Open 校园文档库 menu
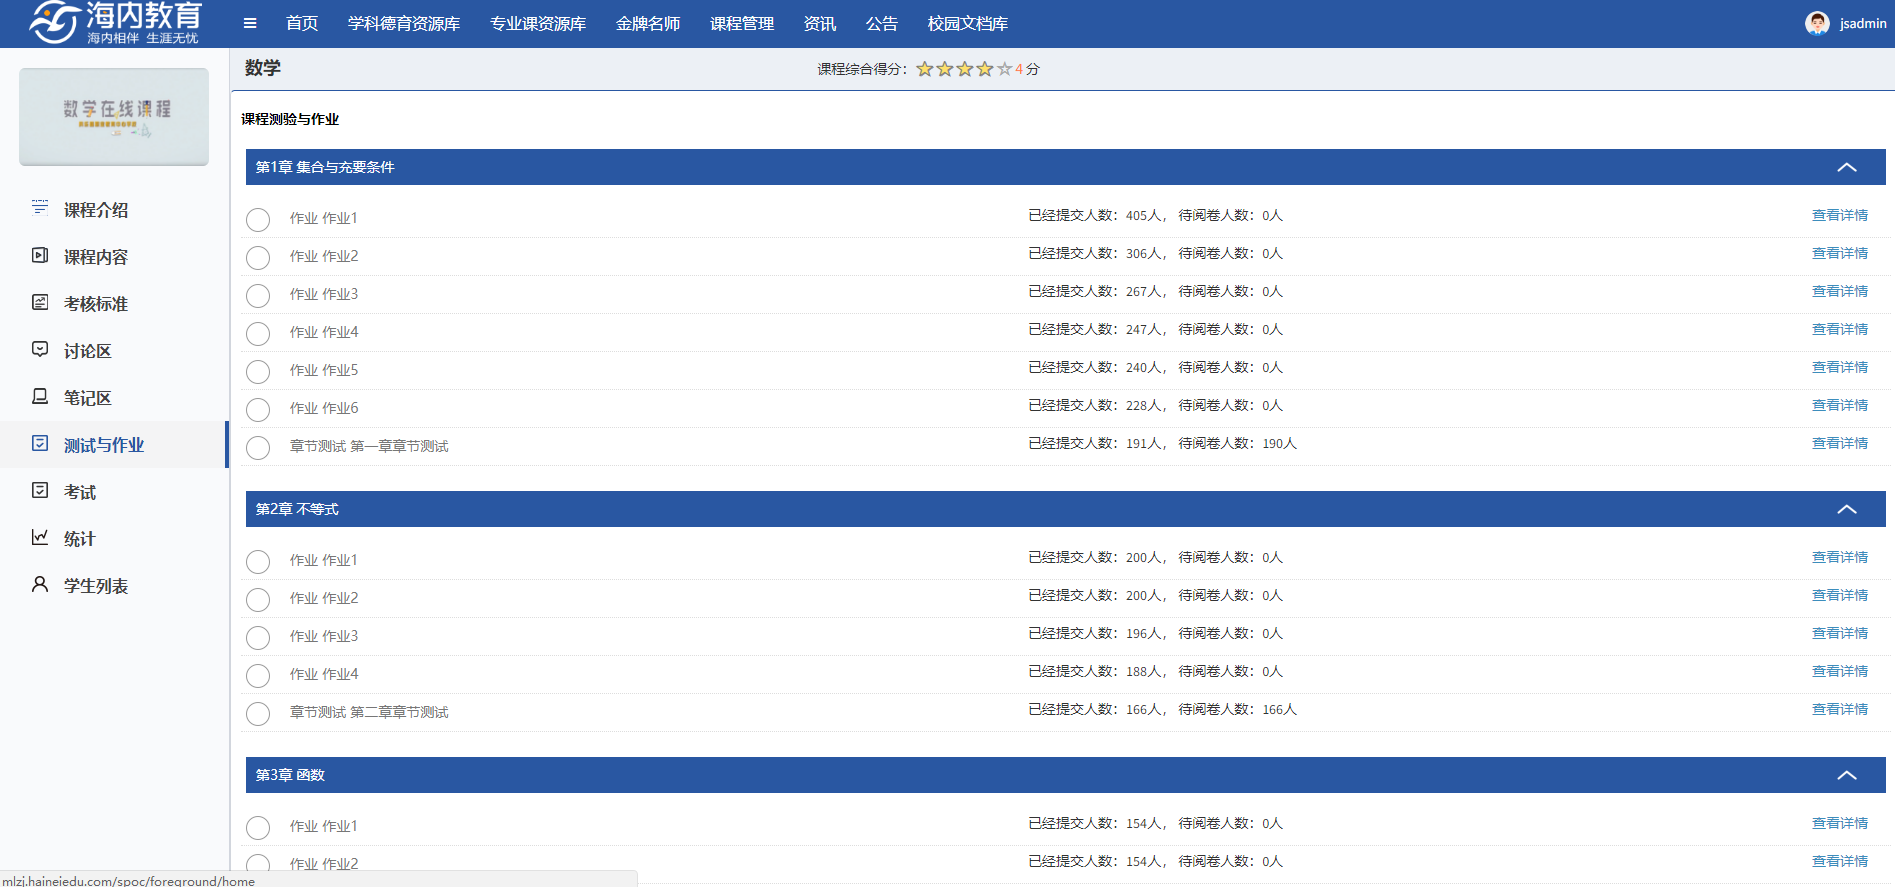Image resolution: width=1895 pixels, height=887 pixels. click(968, 23)
